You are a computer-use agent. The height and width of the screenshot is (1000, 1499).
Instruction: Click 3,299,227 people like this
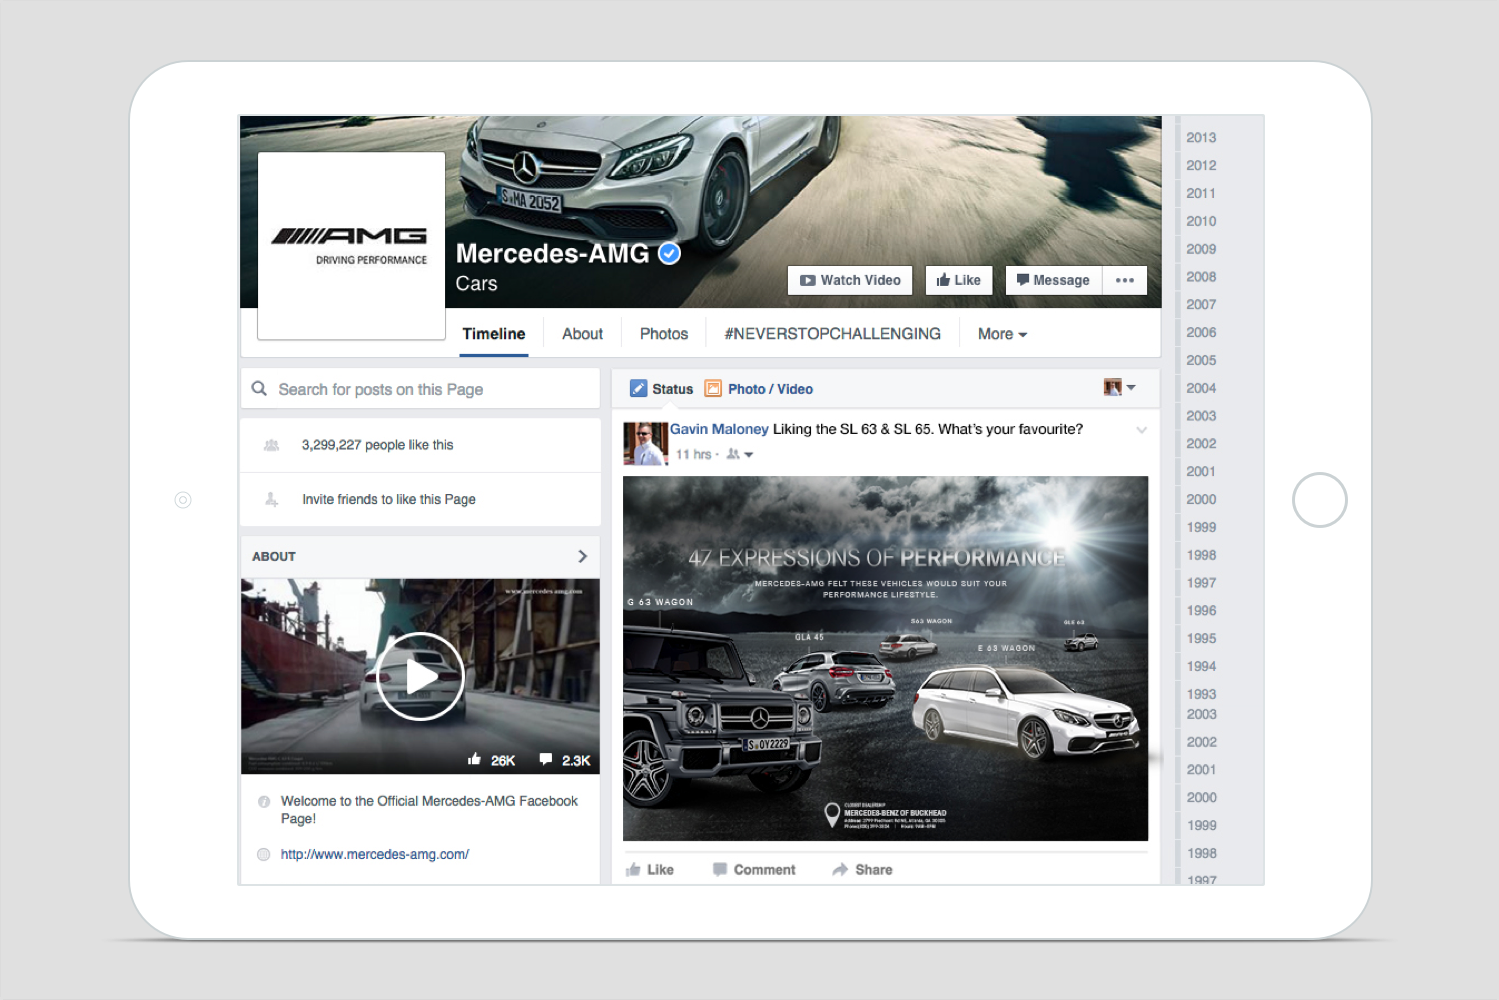click(x=378, y=445)
